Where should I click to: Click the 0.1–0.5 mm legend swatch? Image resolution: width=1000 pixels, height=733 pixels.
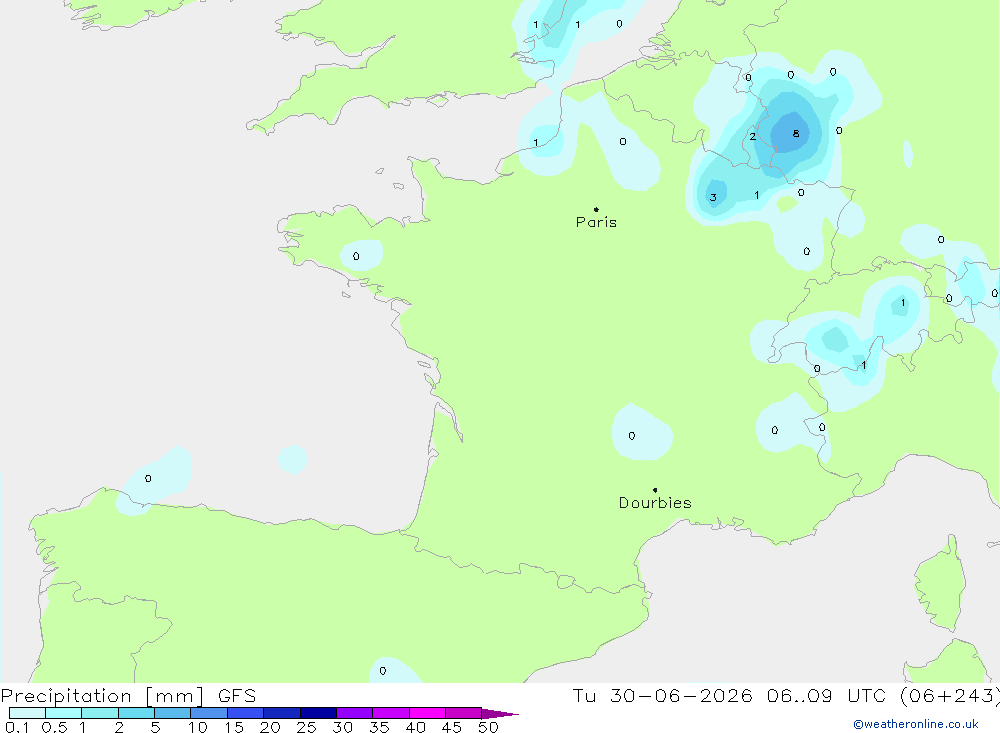(27, 713)
